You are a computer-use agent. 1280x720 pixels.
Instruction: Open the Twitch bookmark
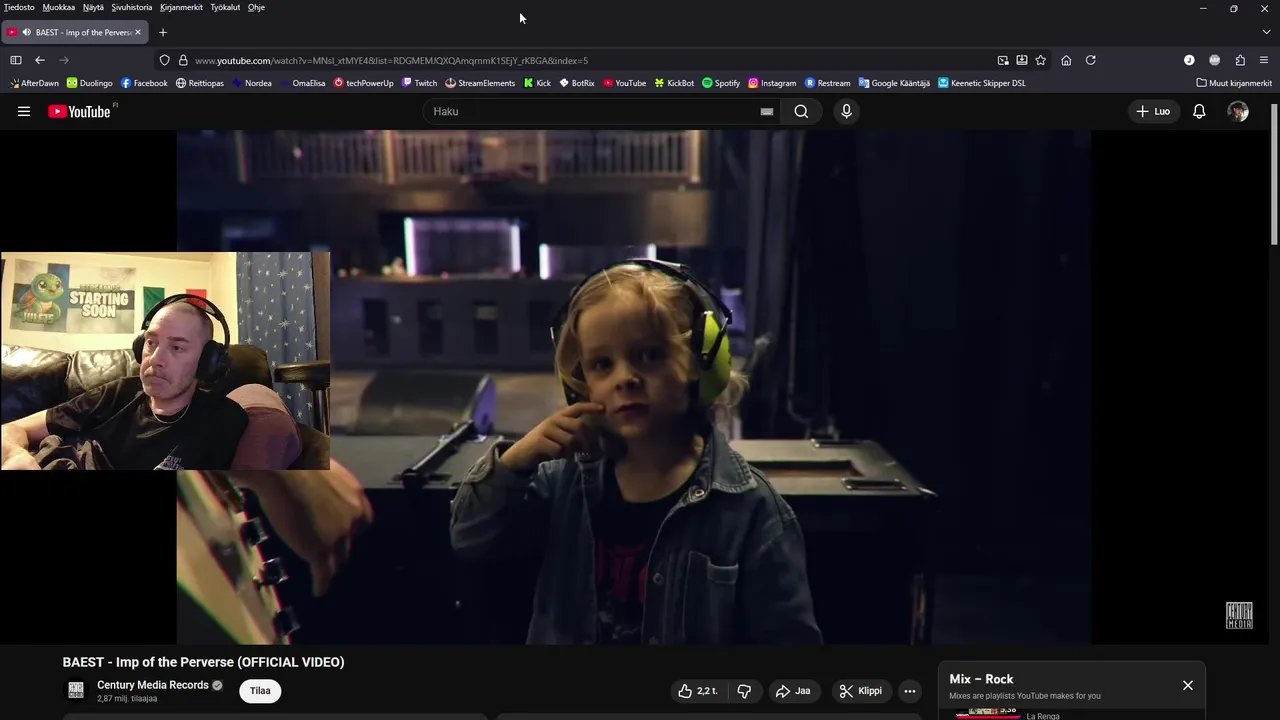coord(419,83)
